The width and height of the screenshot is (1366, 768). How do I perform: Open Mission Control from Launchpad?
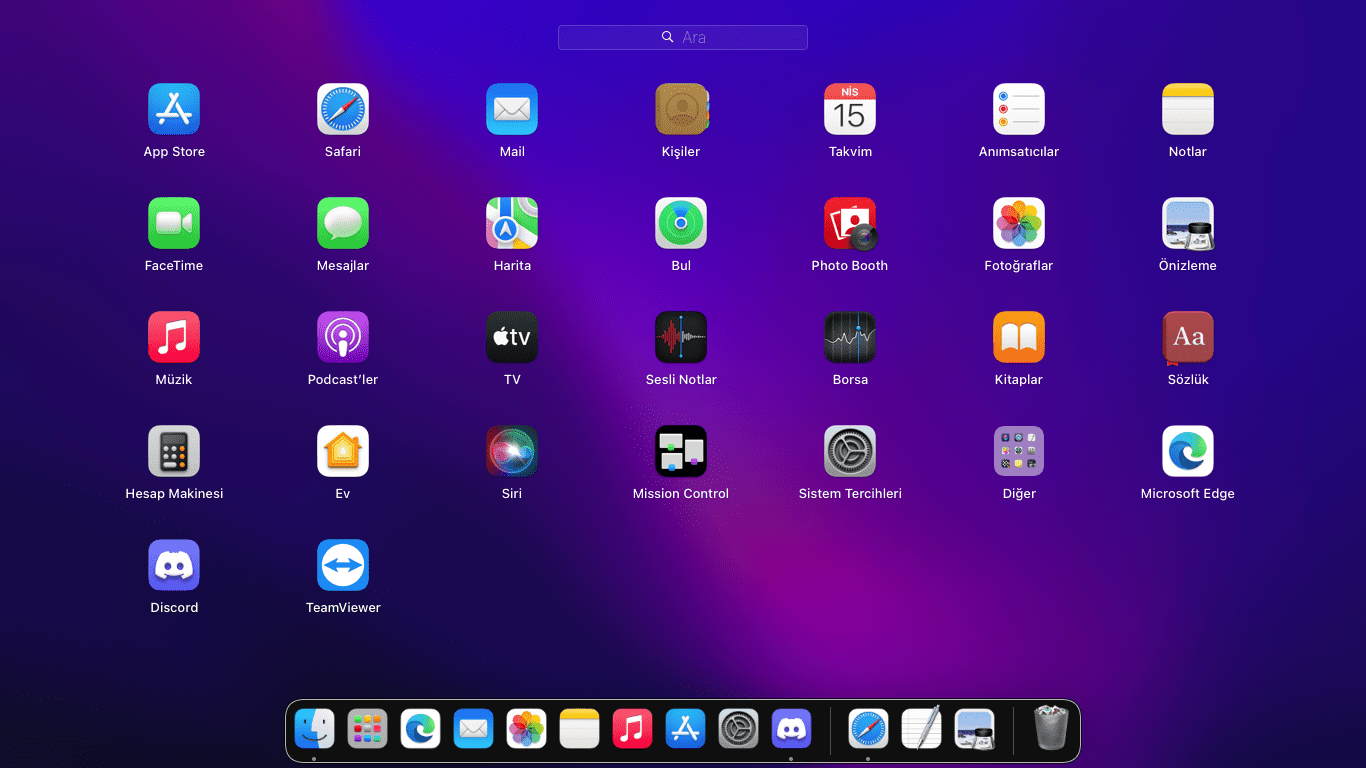[681, 451]
